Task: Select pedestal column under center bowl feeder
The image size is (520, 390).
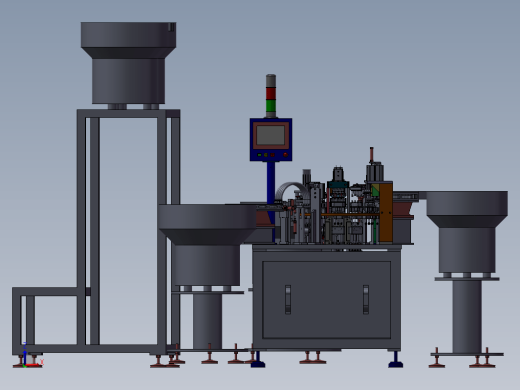Action: coord(207,321)
